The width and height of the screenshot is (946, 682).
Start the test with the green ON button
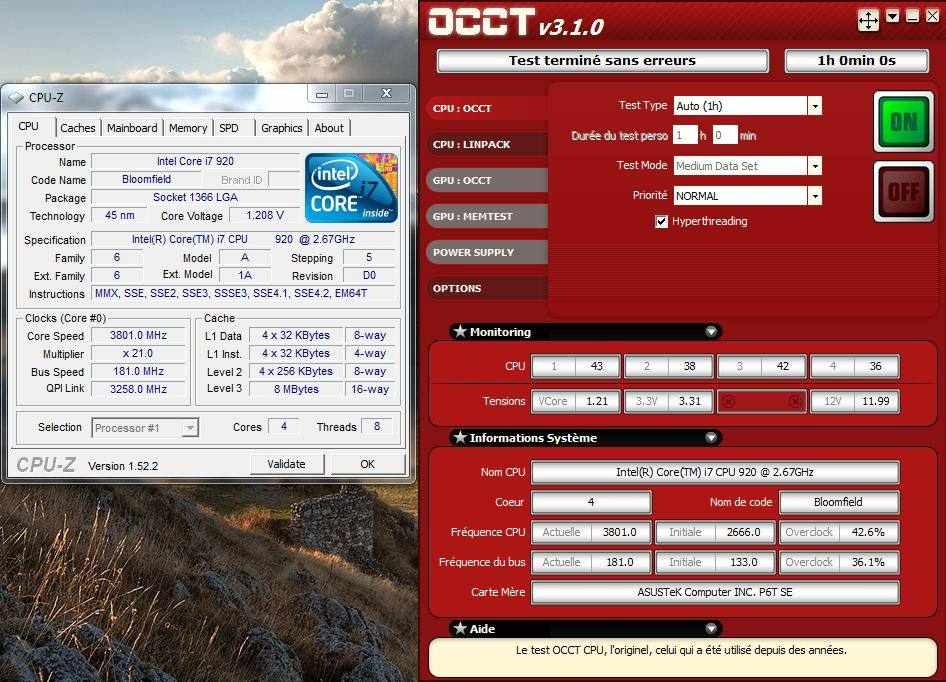(903, 121)
